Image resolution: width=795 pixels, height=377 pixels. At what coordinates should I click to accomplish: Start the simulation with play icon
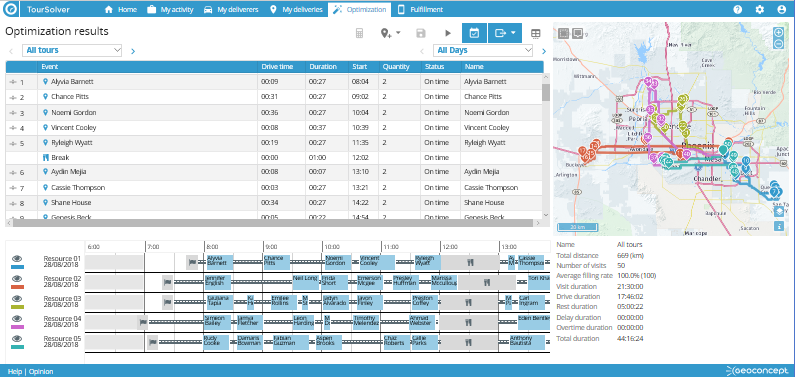[448, 33]
